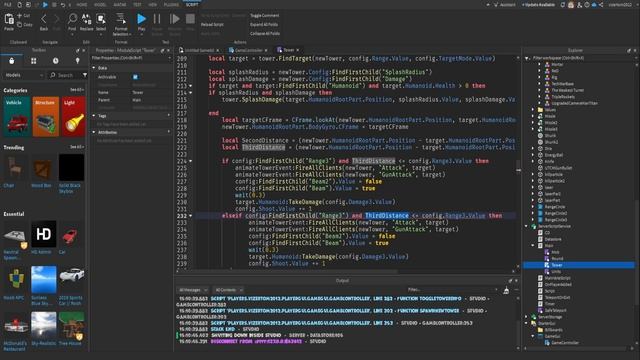Click the Resume icon in Test group
The image size is (640, 360).
pos(174,19)
